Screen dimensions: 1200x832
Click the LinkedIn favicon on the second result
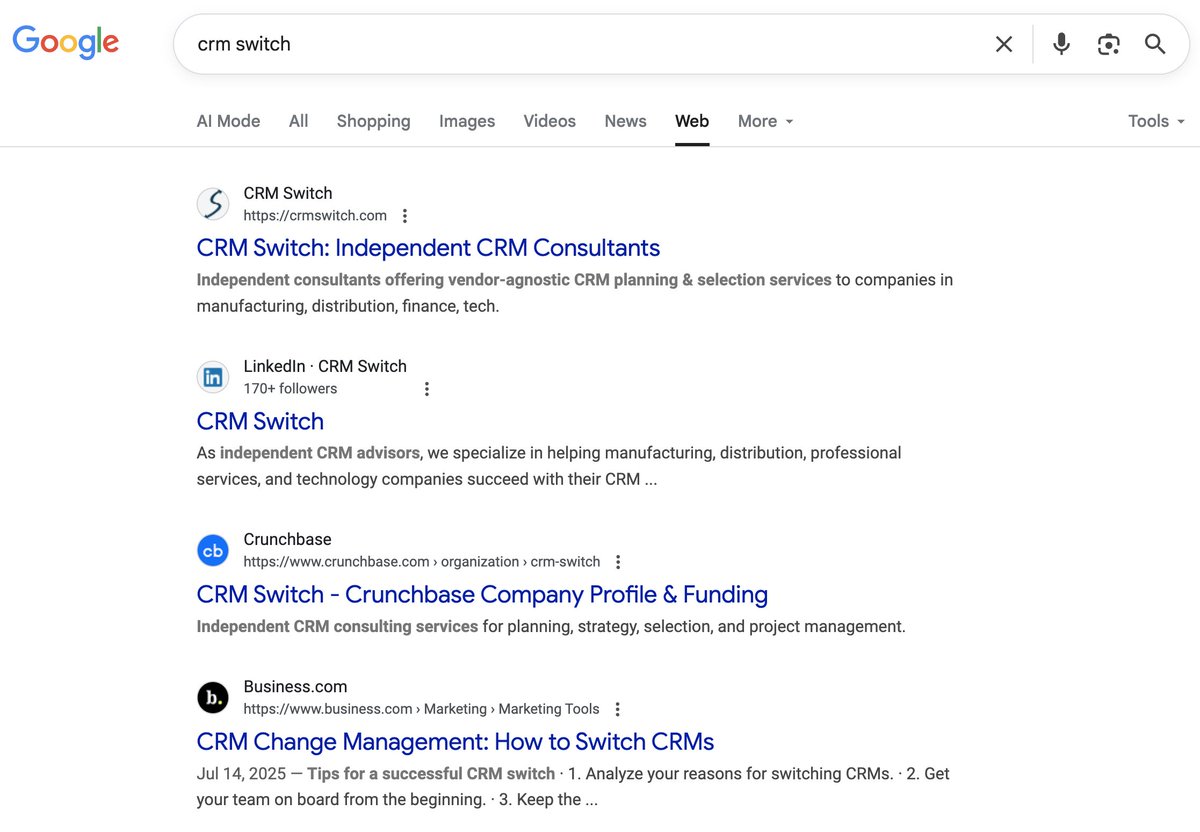coord(212,376)
